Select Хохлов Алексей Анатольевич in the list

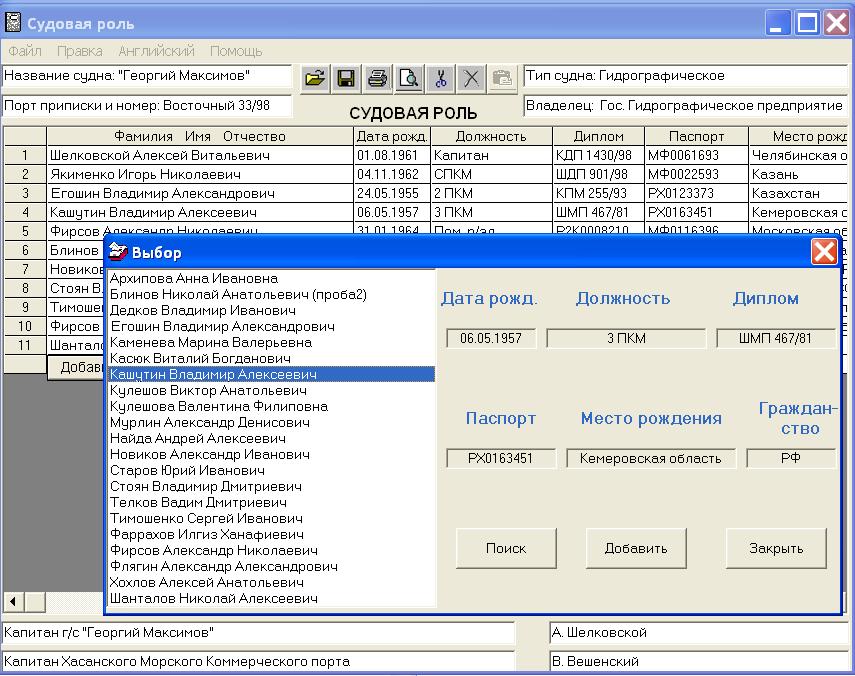[272, 582]
